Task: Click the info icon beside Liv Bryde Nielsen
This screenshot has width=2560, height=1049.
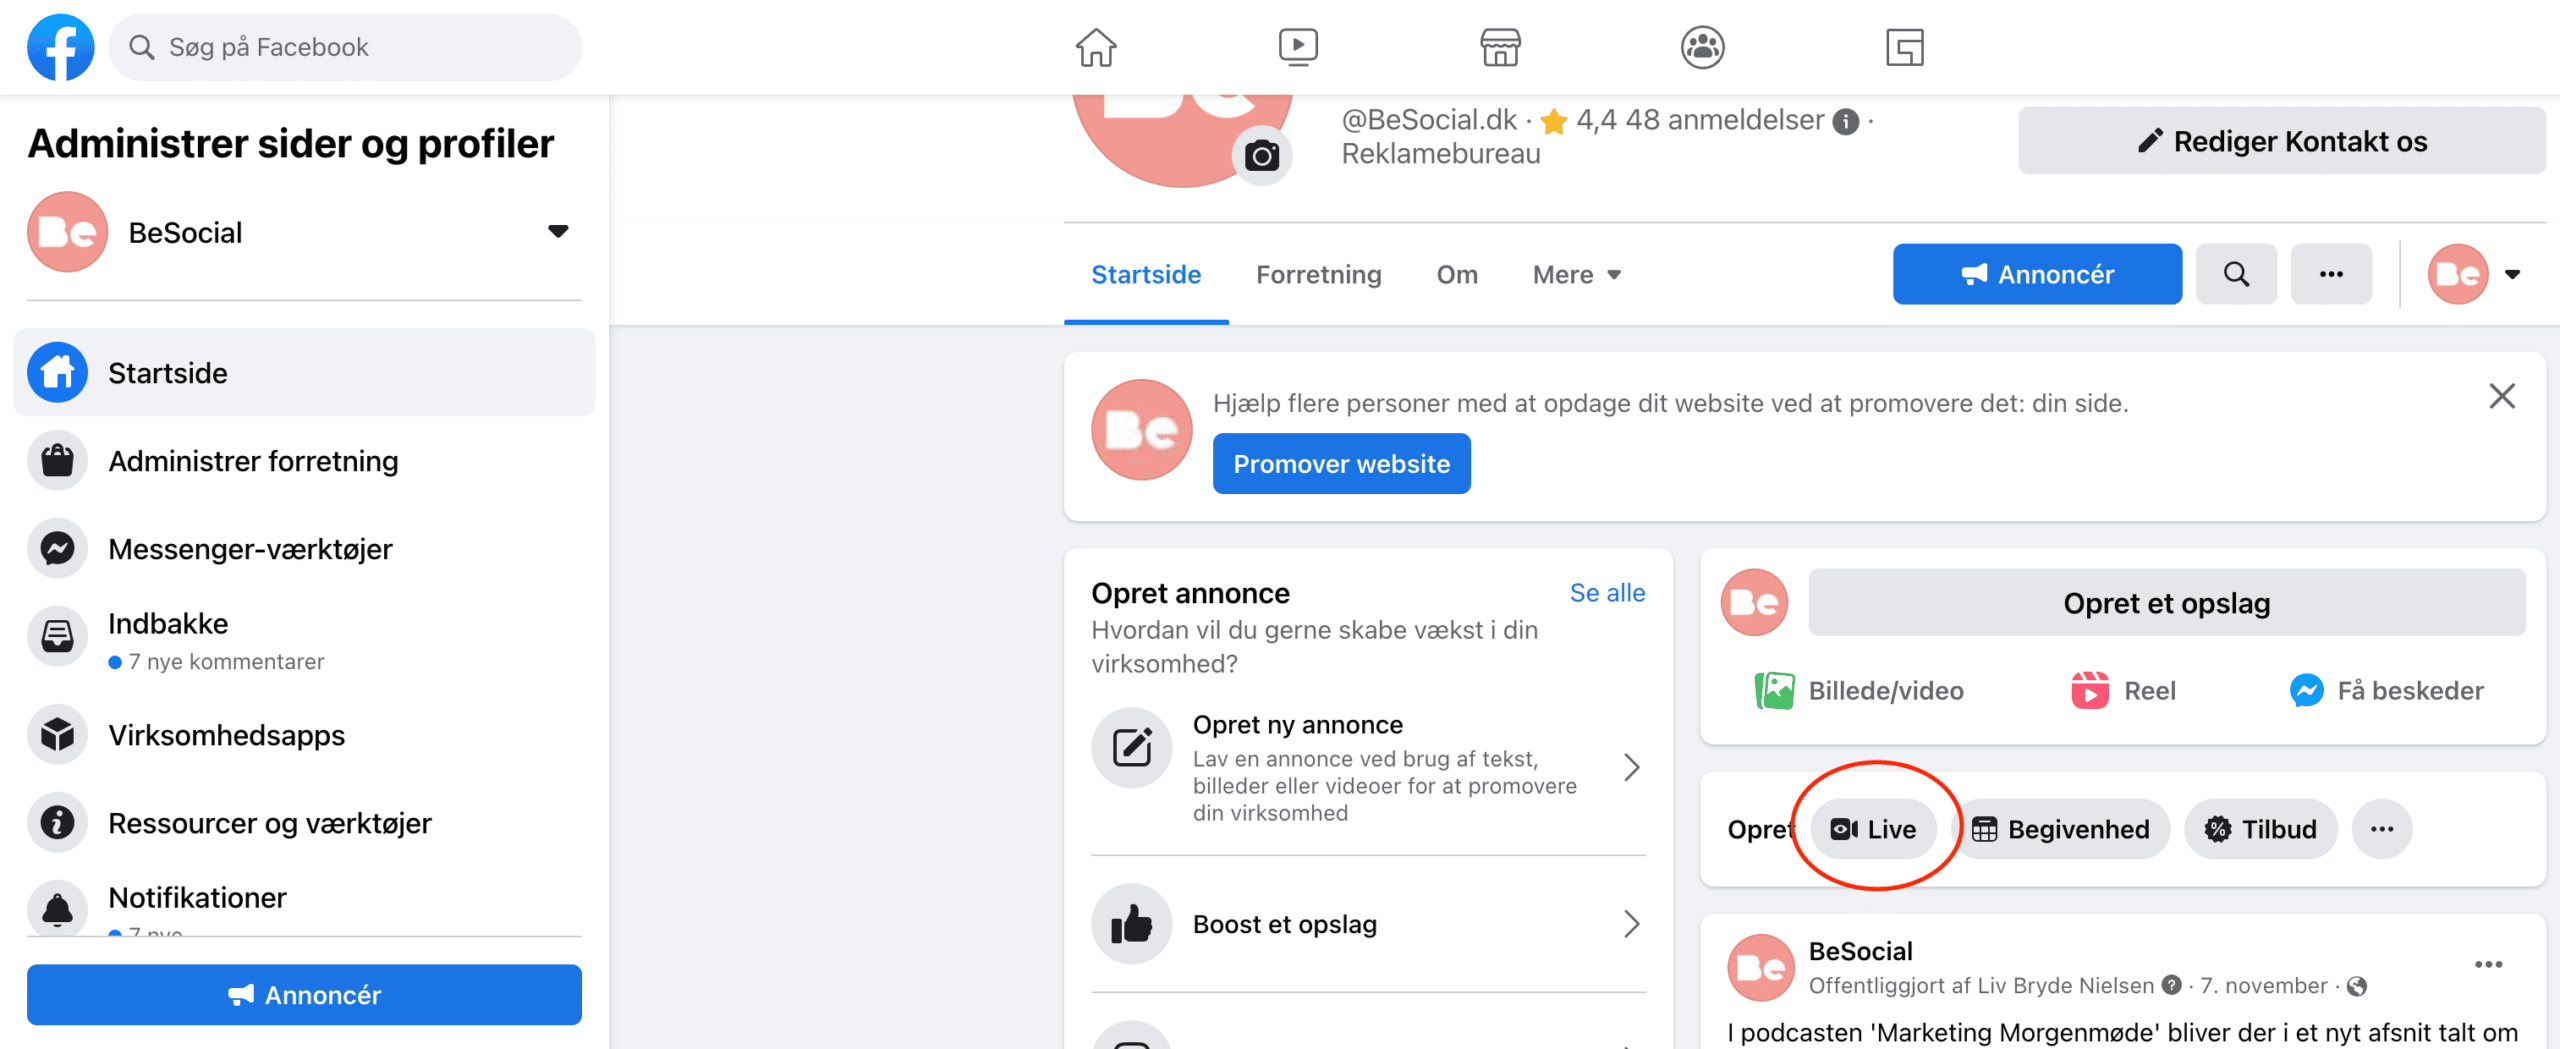Action: (x=2171, y=986)
